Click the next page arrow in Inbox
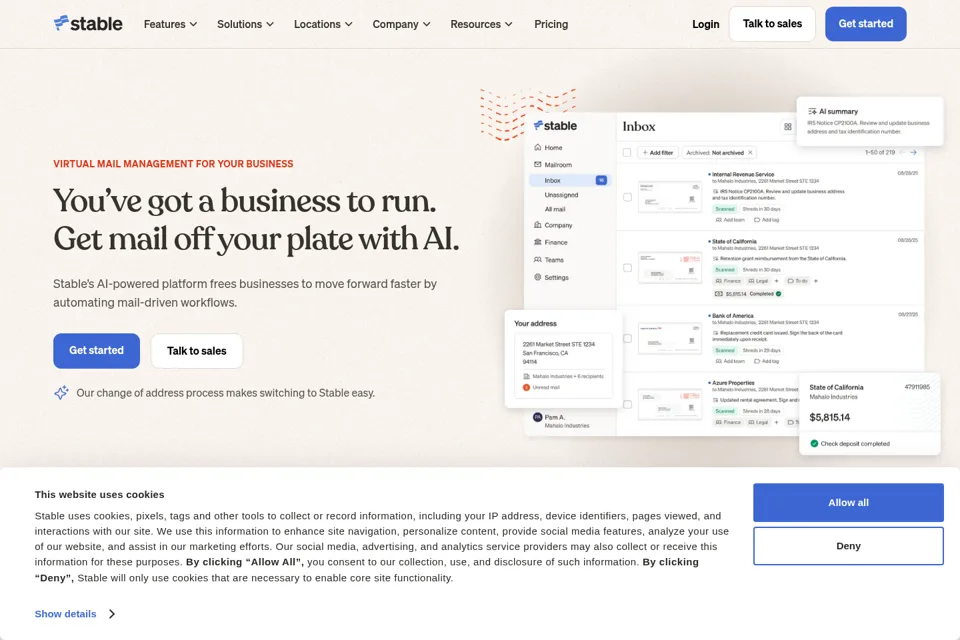This screenshot has height=640, width=960. tap(913, 152)
